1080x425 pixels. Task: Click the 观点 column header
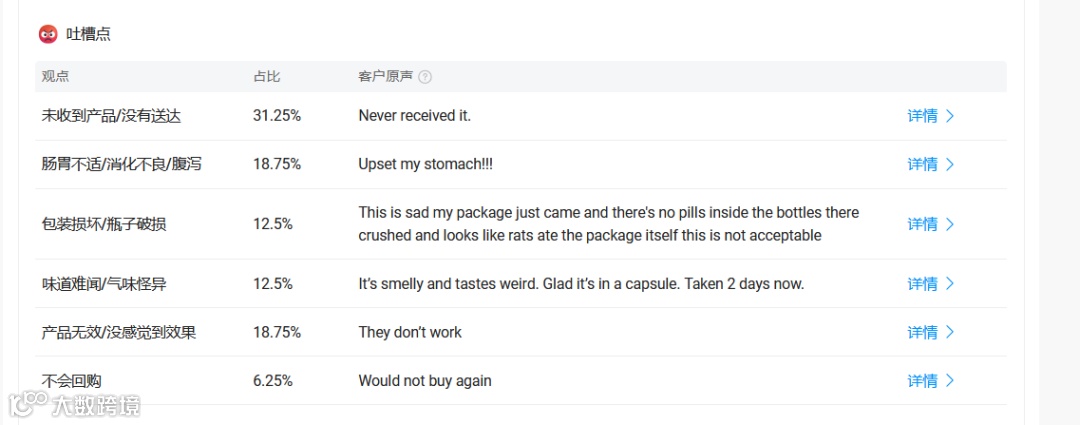[55, 77]
